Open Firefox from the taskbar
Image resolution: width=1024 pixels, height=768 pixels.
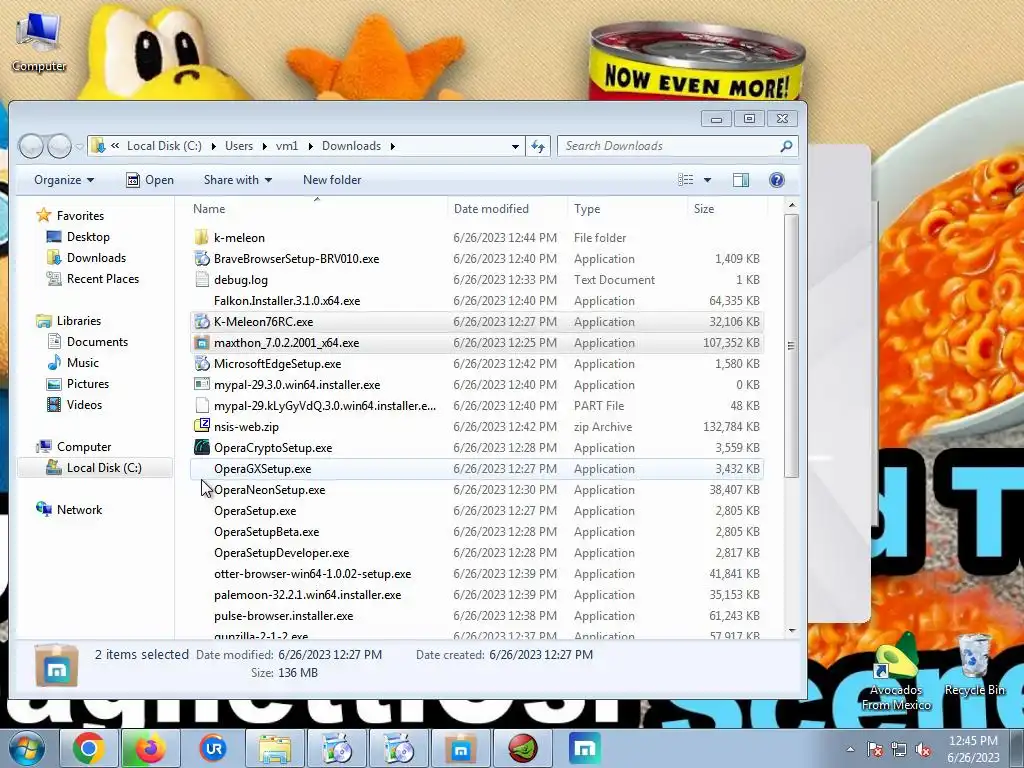click(x=151, y=748)
